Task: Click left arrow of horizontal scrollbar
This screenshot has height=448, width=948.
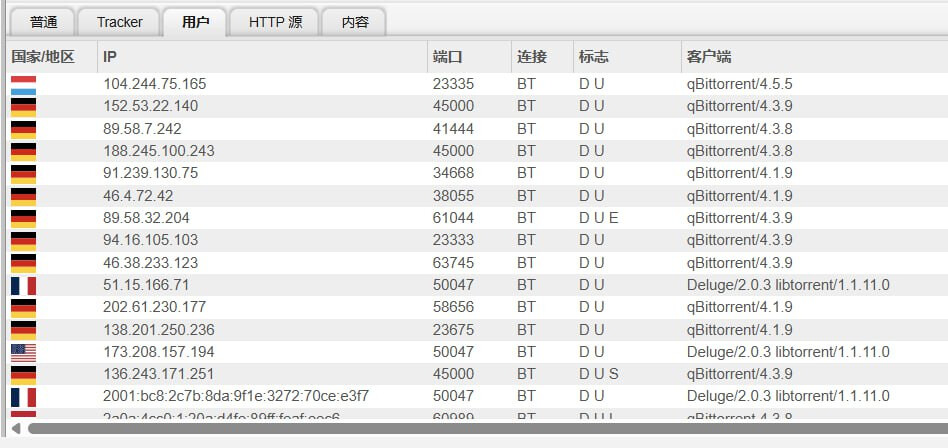Action: coord(15,428)
